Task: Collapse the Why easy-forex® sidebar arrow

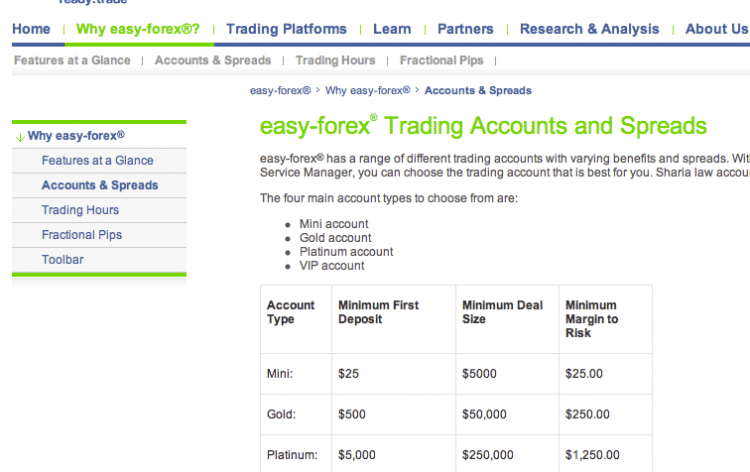Action: click(x=20, y=138)
